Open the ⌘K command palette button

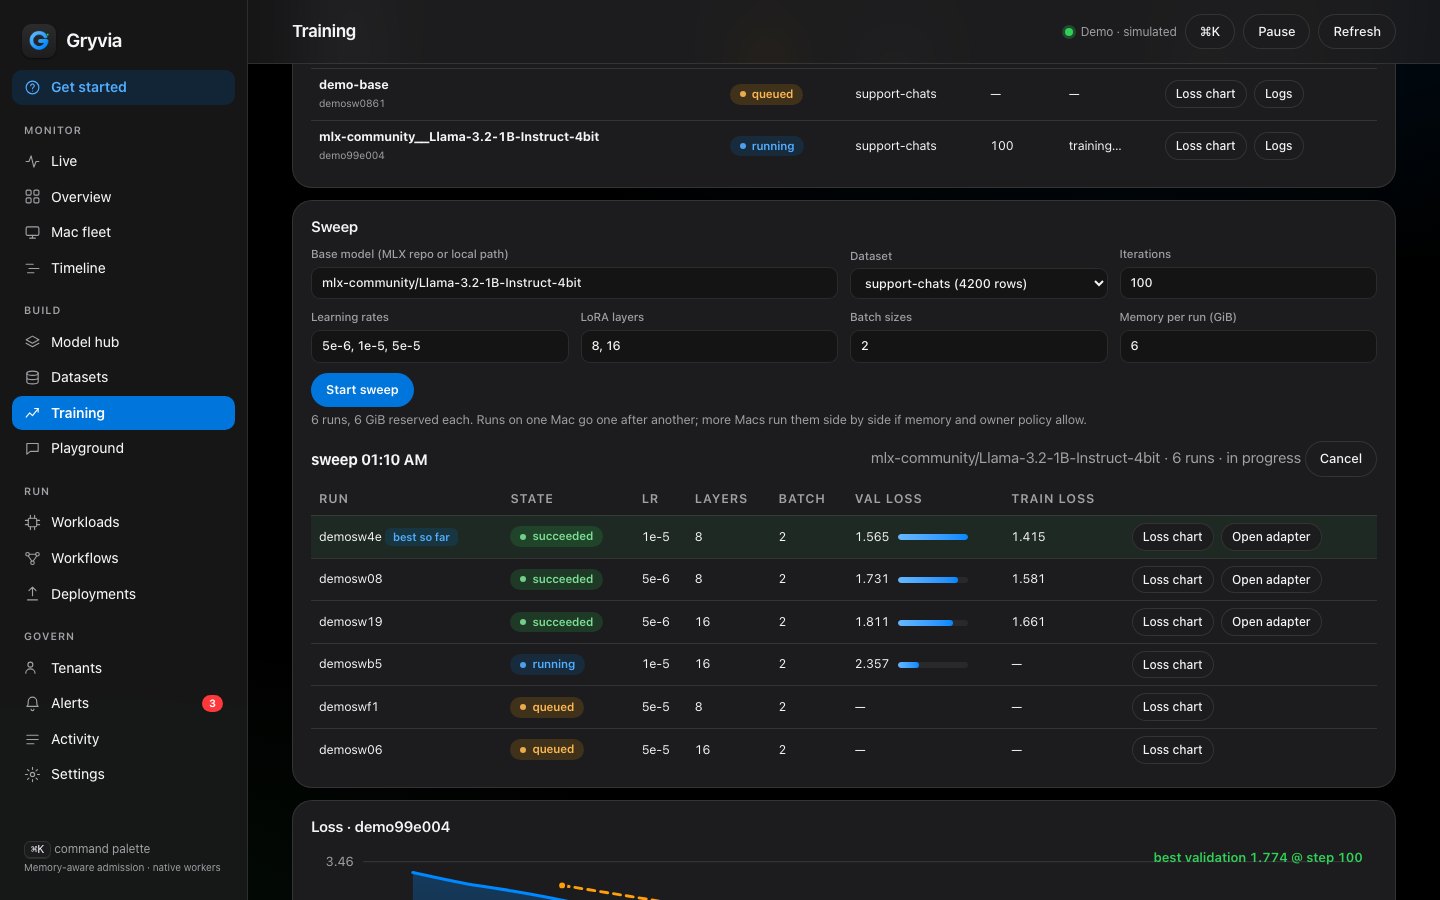click(x=1210, y=32)
